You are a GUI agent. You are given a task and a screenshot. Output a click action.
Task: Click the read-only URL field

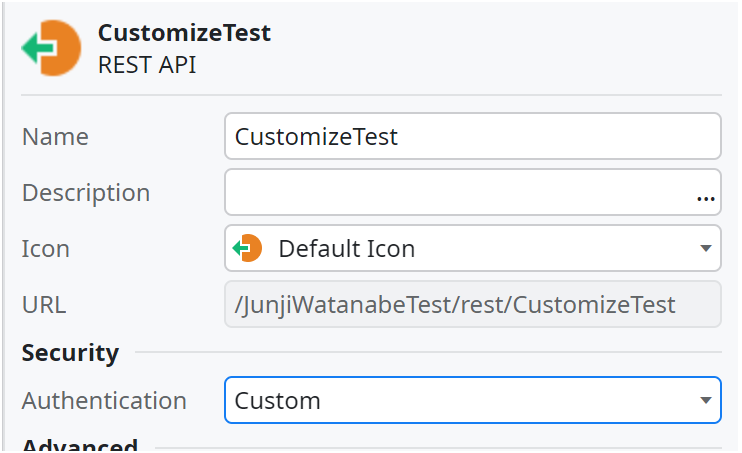472,304
